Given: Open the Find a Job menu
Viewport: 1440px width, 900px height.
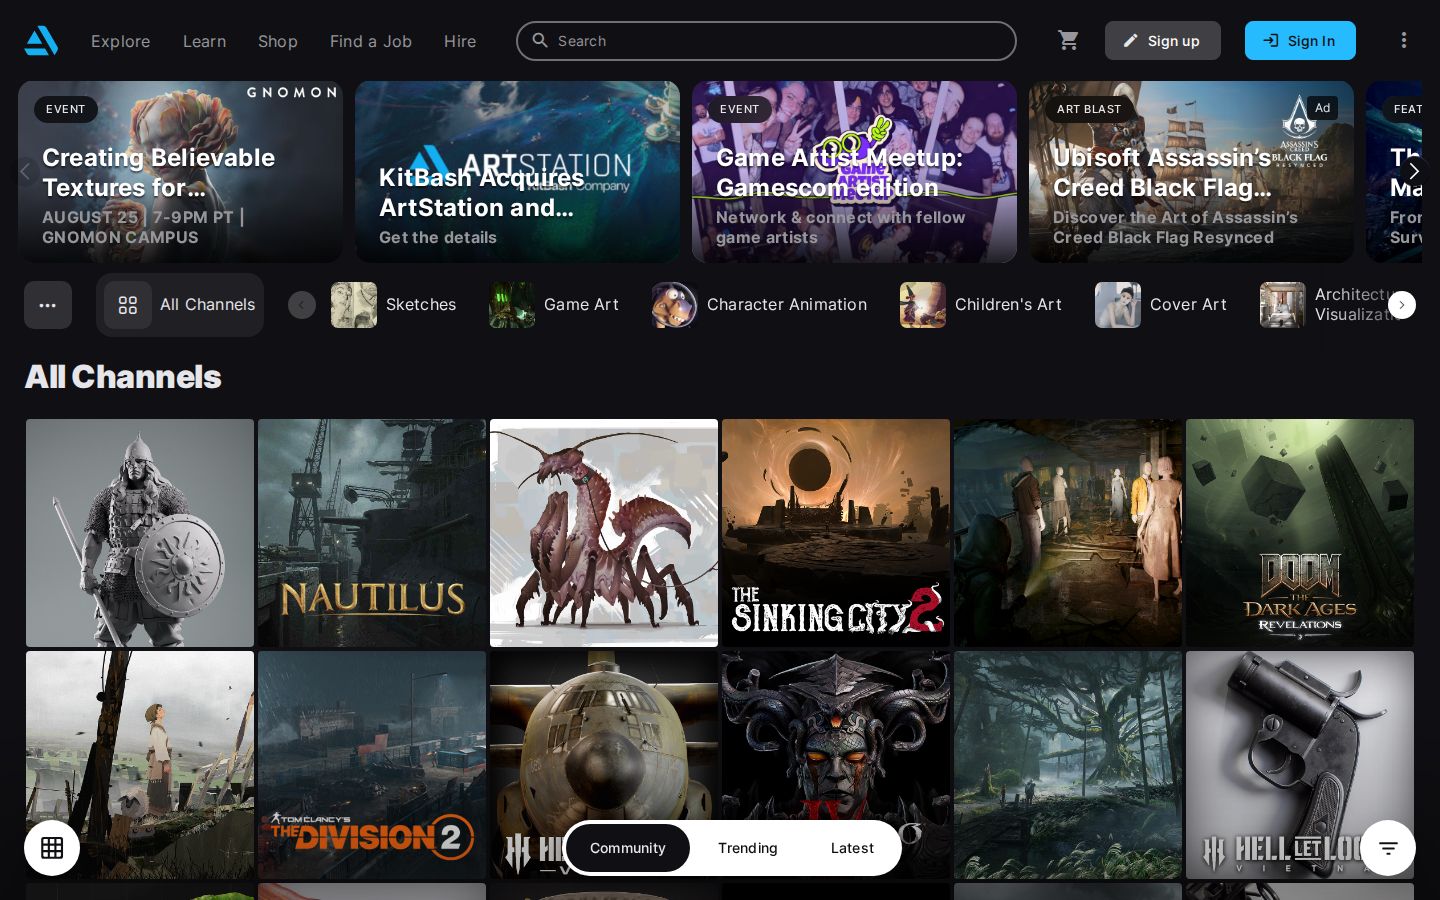Looking at the screenshot, I should [371, 41].
